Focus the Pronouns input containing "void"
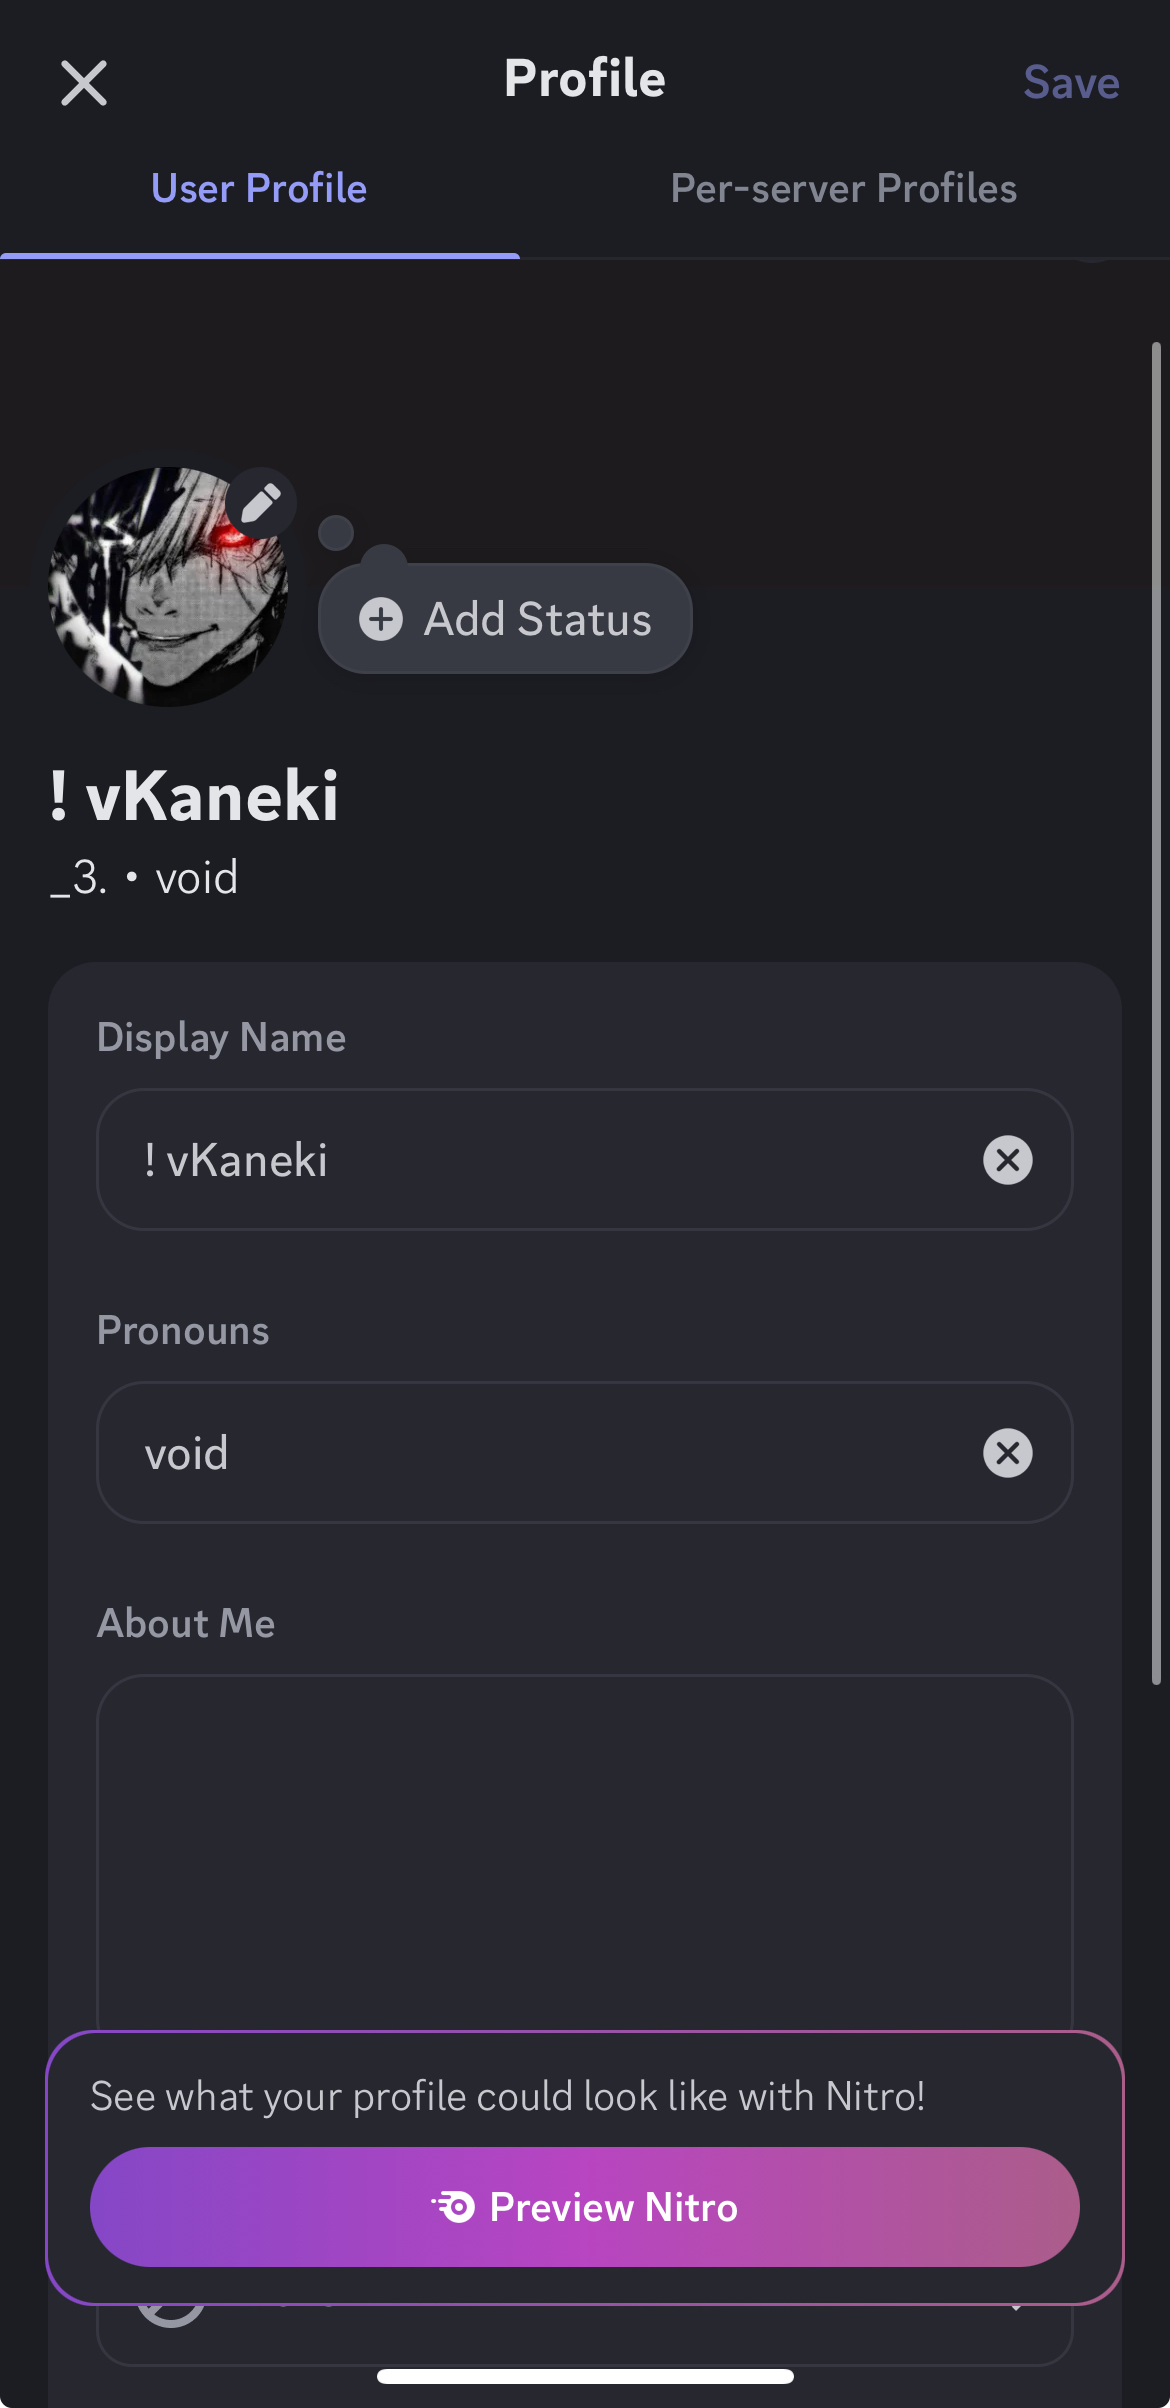Viewport: 1170px width, 2408px height. (540, 1453)
